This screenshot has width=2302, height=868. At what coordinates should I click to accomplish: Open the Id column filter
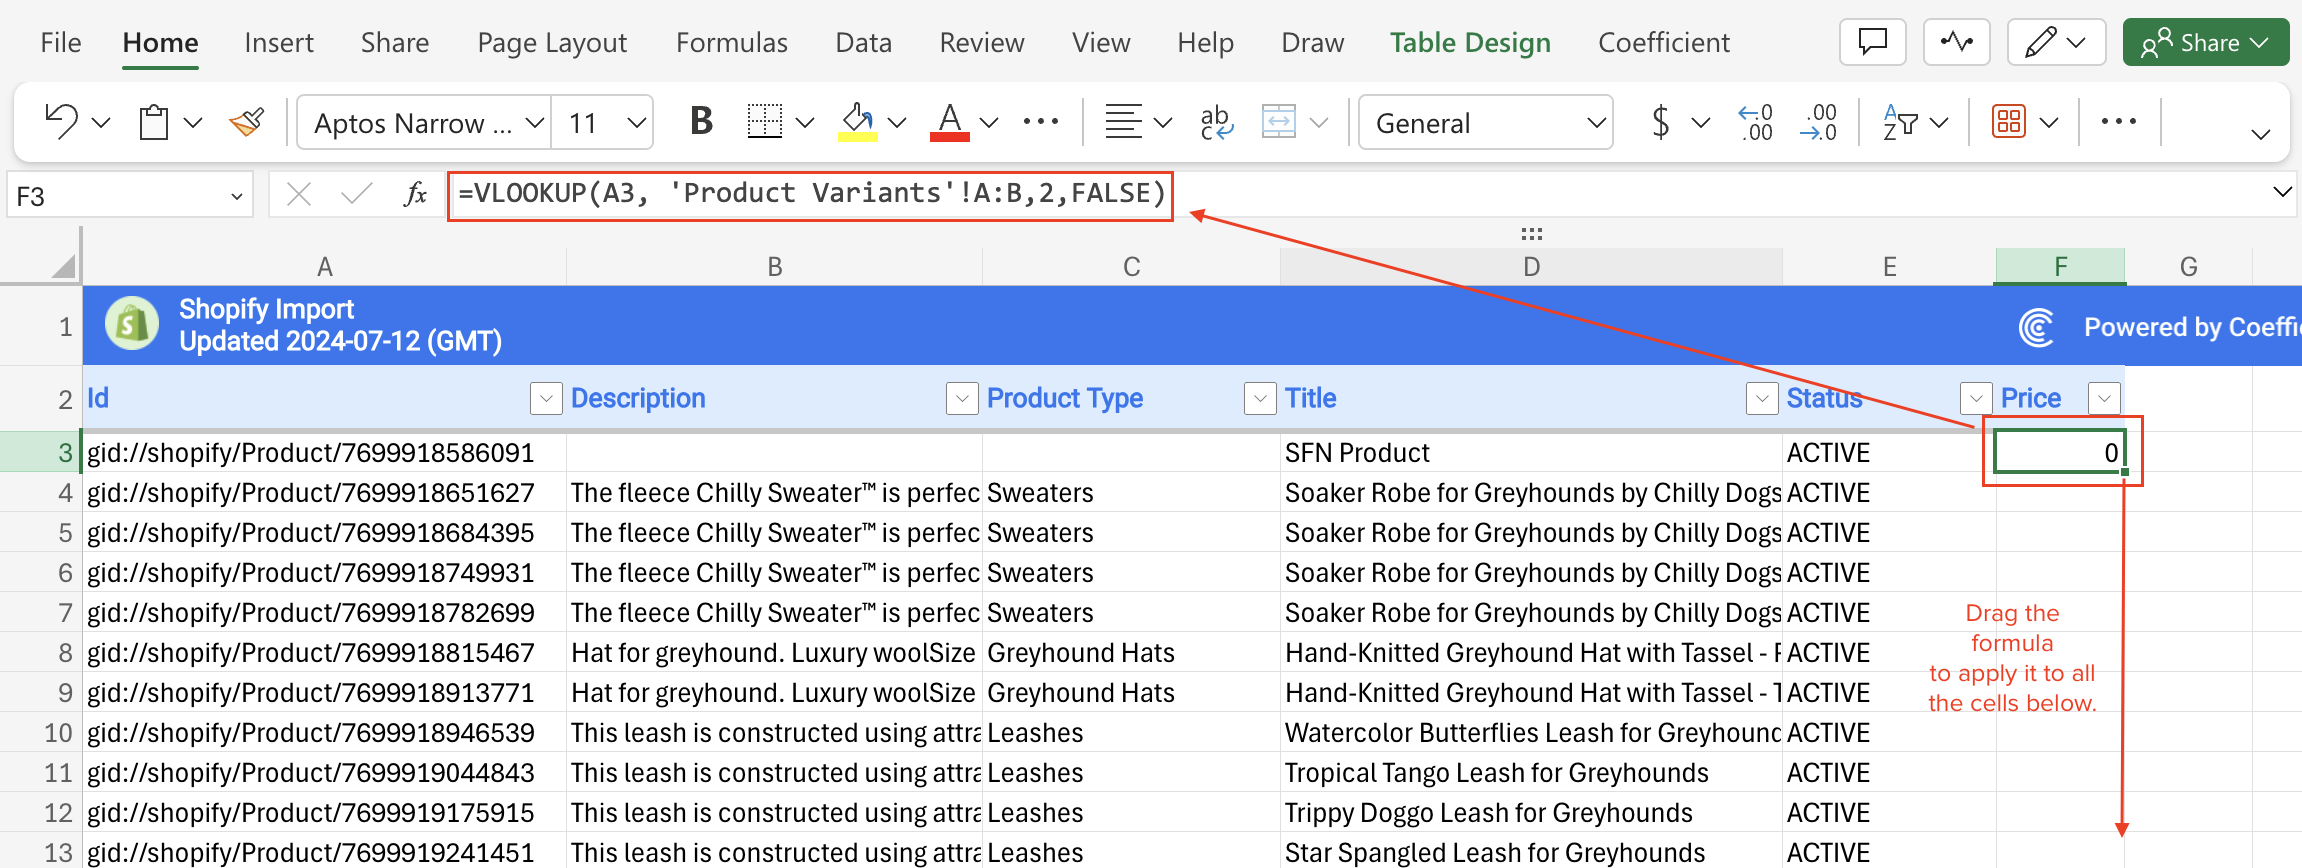[546, 398]
